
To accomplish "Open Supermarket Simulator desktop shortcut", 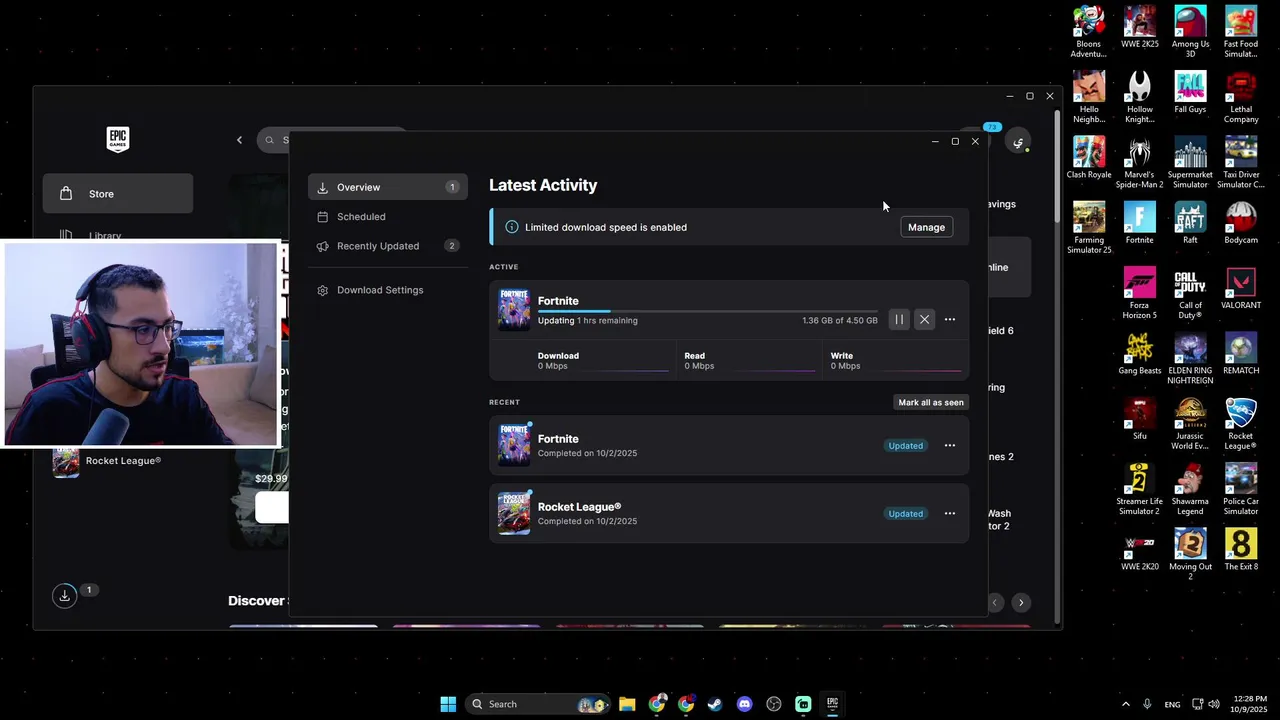I will pos(1190,162).
